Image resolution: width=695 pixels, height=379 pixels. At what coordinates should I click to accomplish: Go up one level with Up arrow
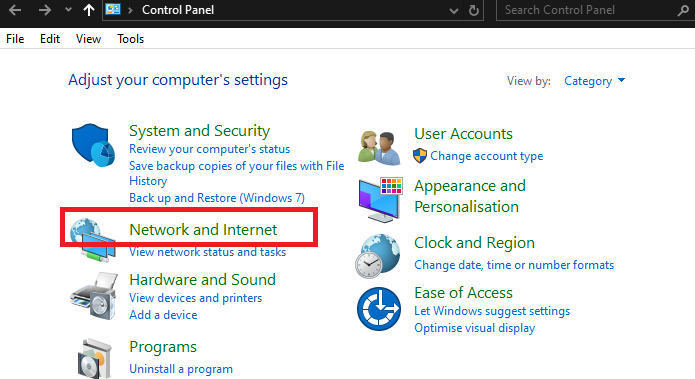[x=89, y=10]
